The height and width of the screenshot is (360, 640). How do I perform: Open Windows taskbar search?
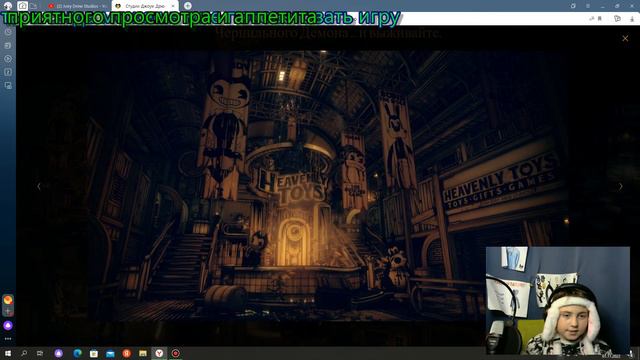(x=24, y=353)
